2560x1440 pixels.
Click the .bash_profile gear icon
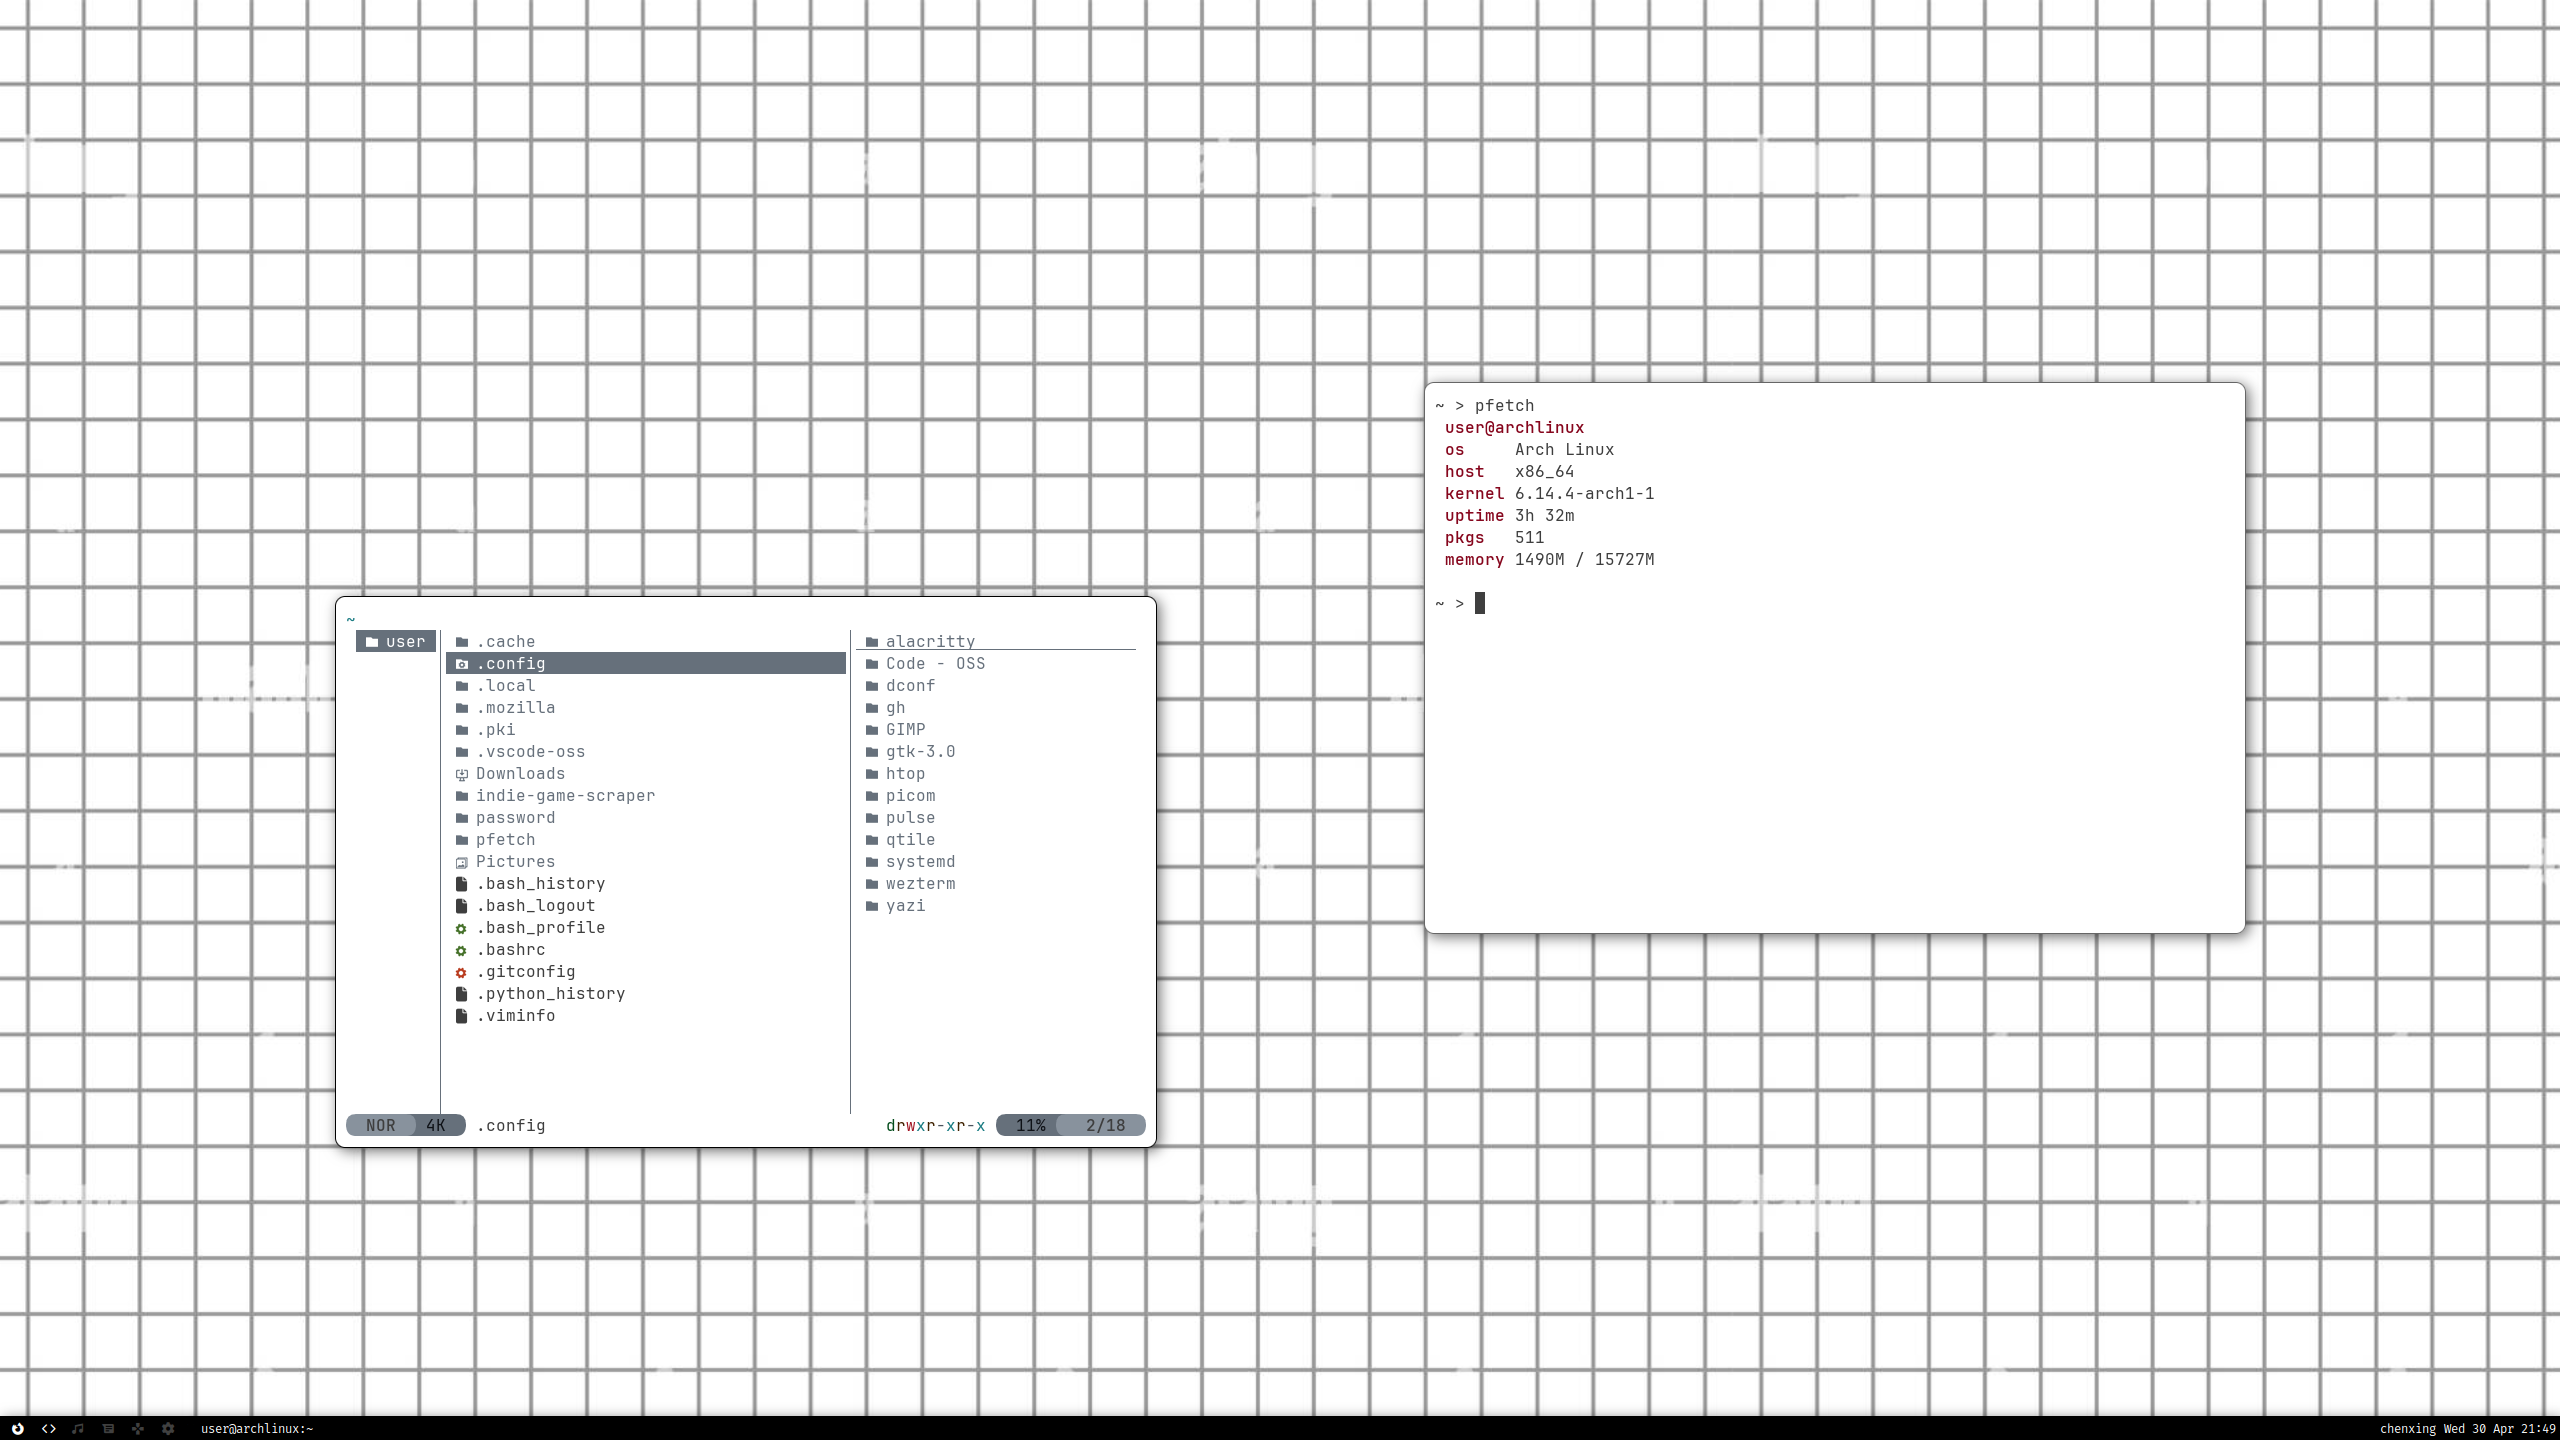(x=462, y=928)
